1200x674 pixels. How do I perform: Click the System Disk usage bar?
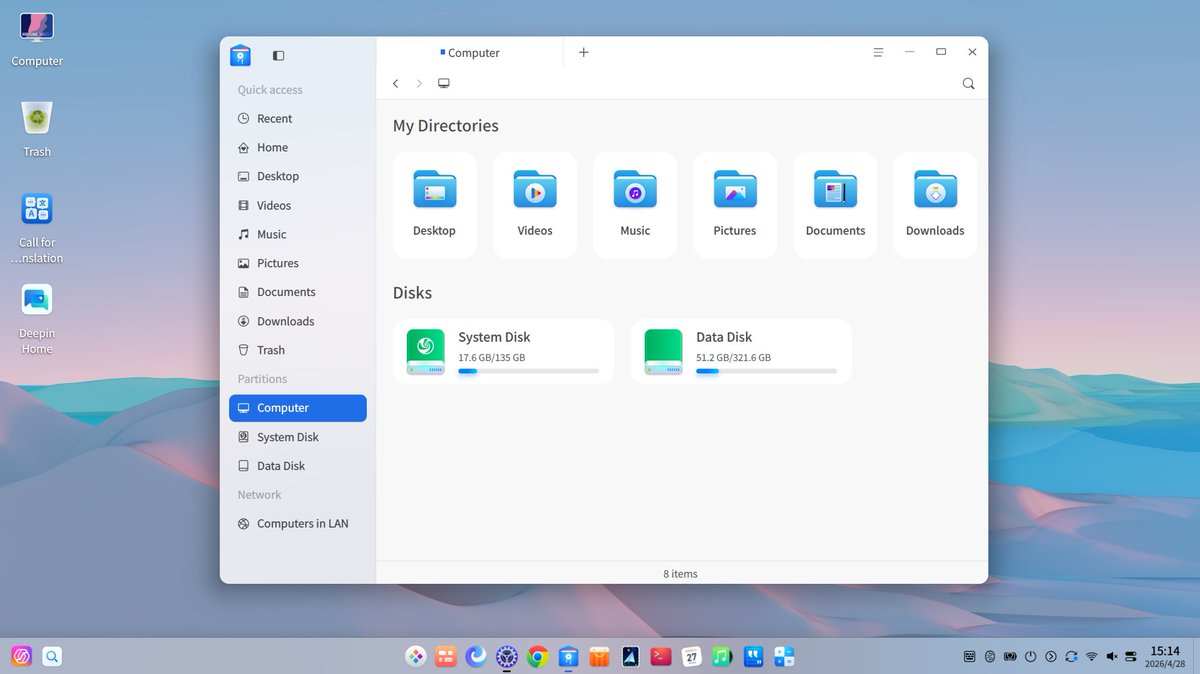(x=529, y=371)
